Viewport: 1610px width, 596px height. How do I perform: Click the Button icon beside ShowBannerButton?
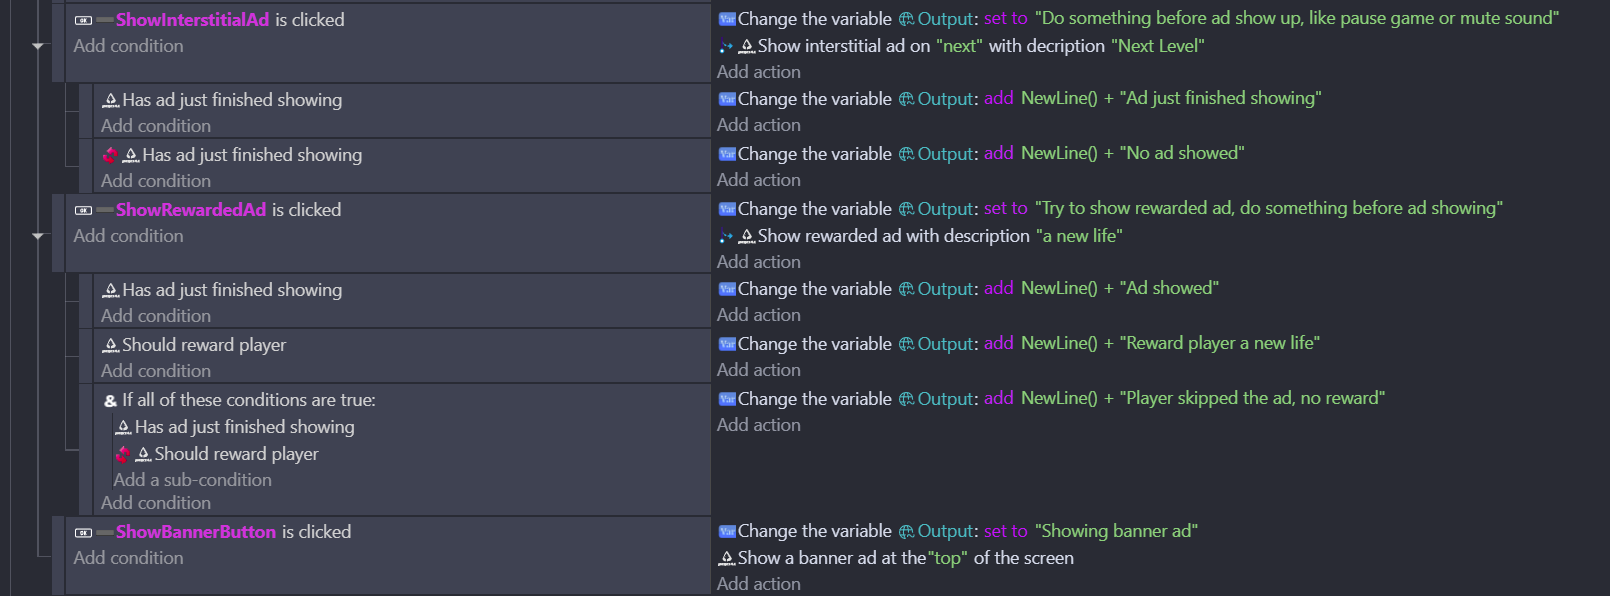click(82, 531)
